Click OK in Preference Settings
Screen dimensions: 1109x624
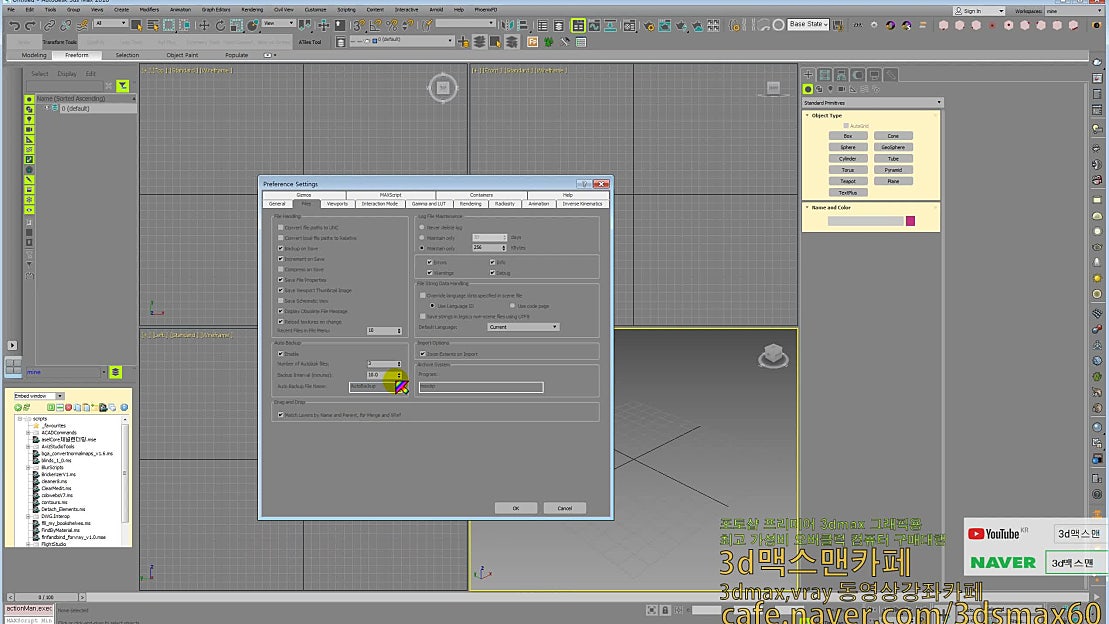[516, 508]
